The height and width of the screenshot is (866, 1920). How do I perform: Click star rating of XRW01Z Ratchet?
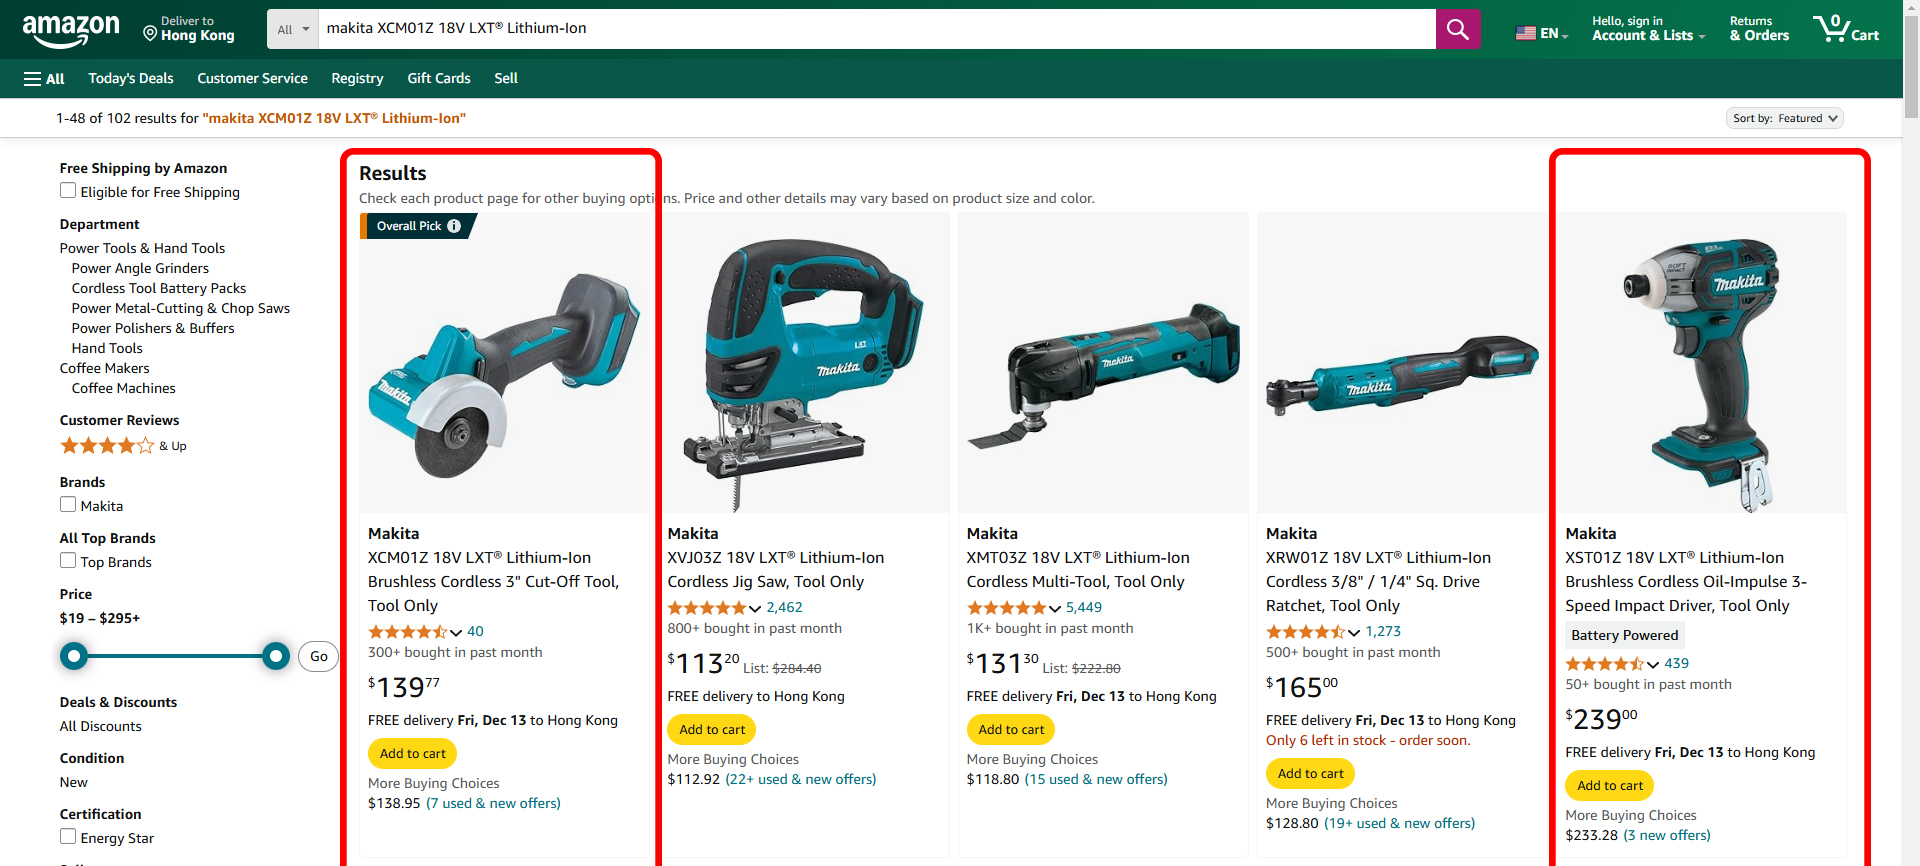click(x=1305, y=632)
